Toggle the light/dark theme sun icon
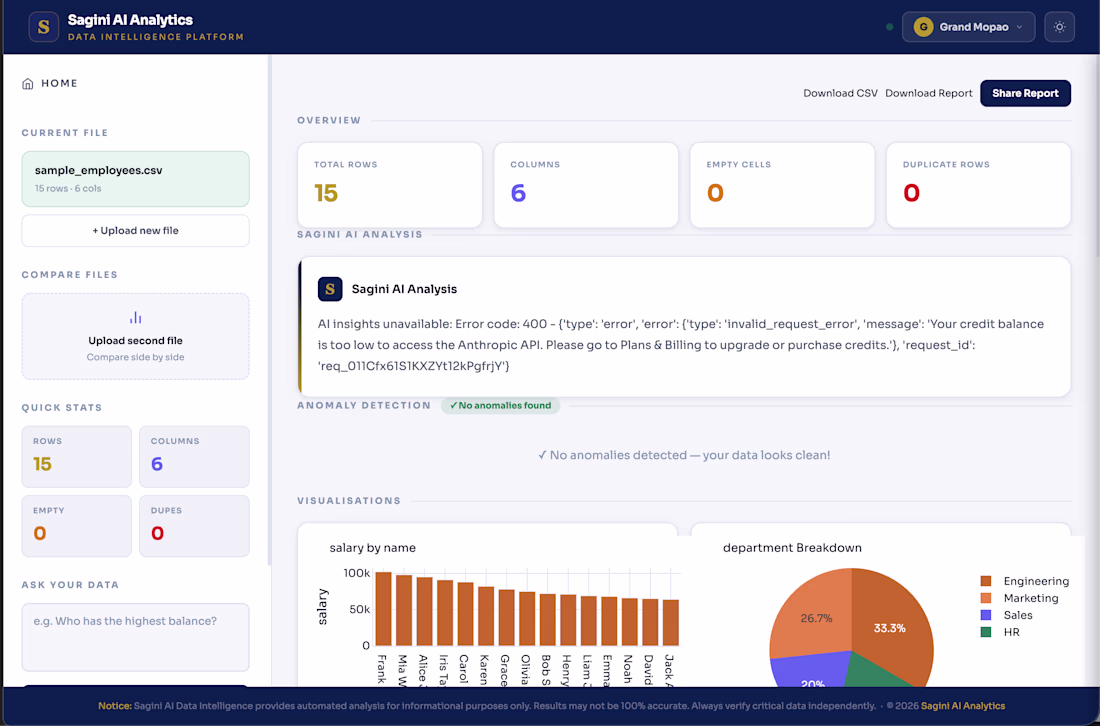The image size is (1100, 726). [1059, 27]
